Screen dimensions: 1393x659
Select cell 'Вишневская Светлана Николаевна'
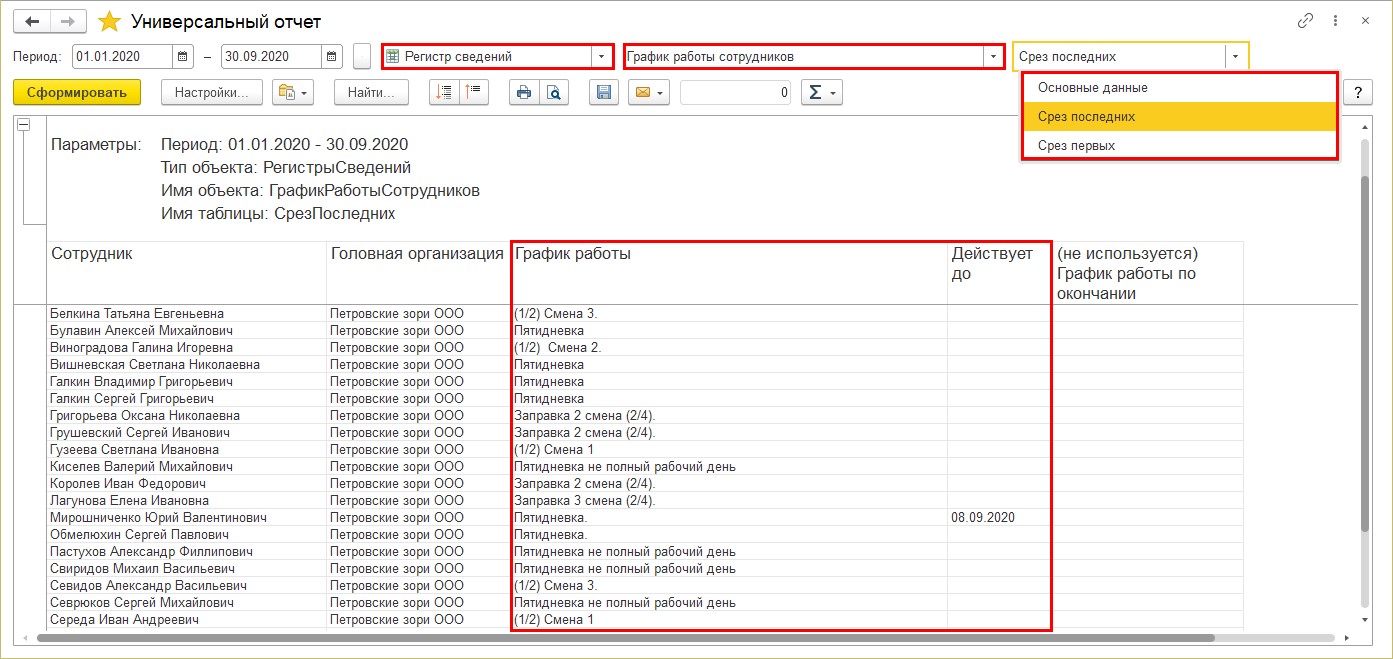(186, 365)
